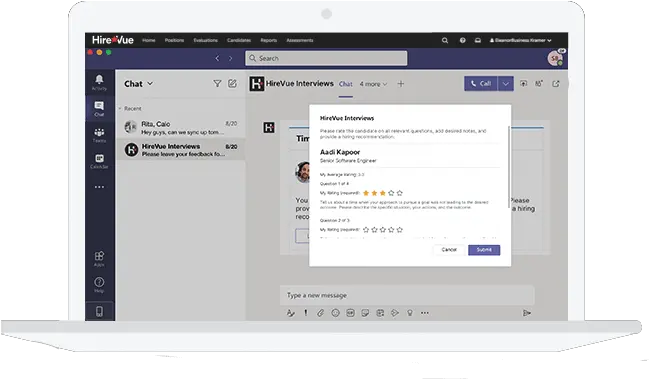Go forward with the right arrow
The width and height of the screenshot is (649, 379).
(231, 58)
